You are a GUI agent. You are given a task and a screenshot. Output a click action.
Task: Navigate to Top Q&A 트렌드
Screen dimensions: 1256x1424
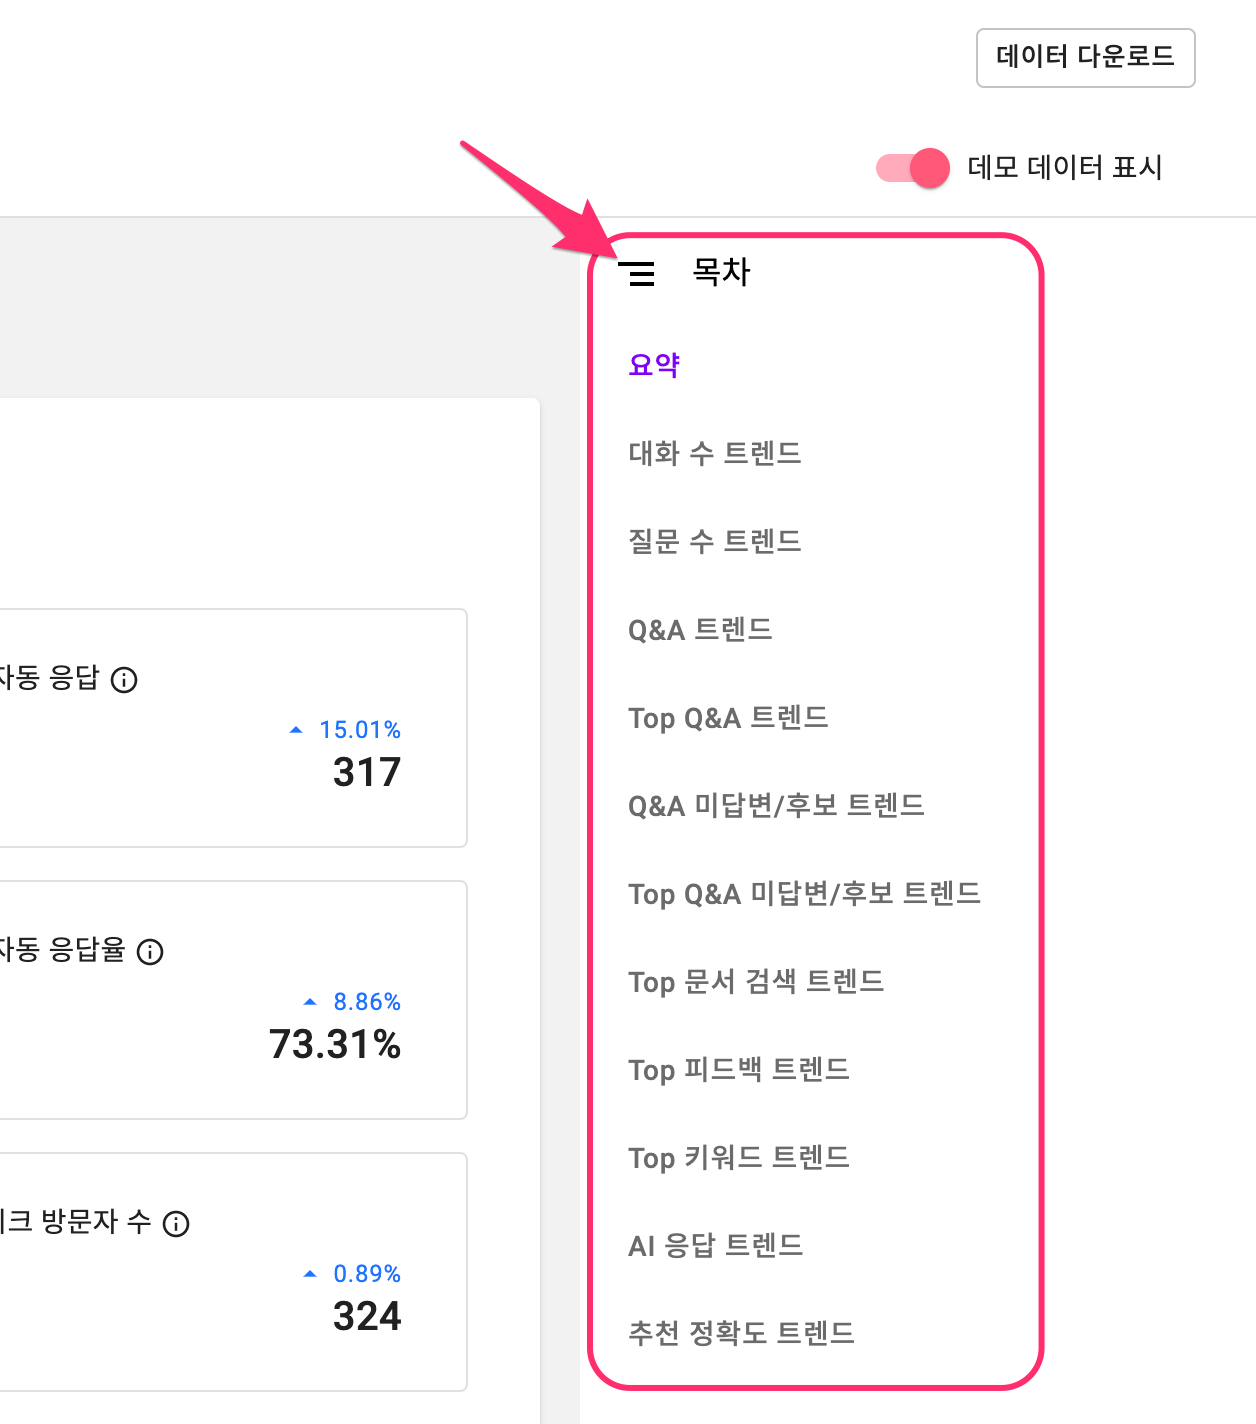pyautogui.click(x=728, y=718)
